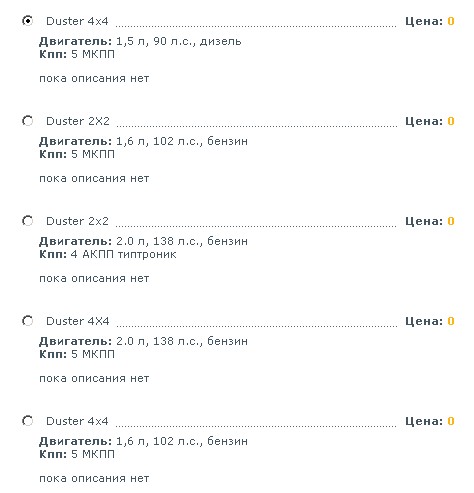Click the 1,5 л, 90 л.с., дизель engine line

178,42
